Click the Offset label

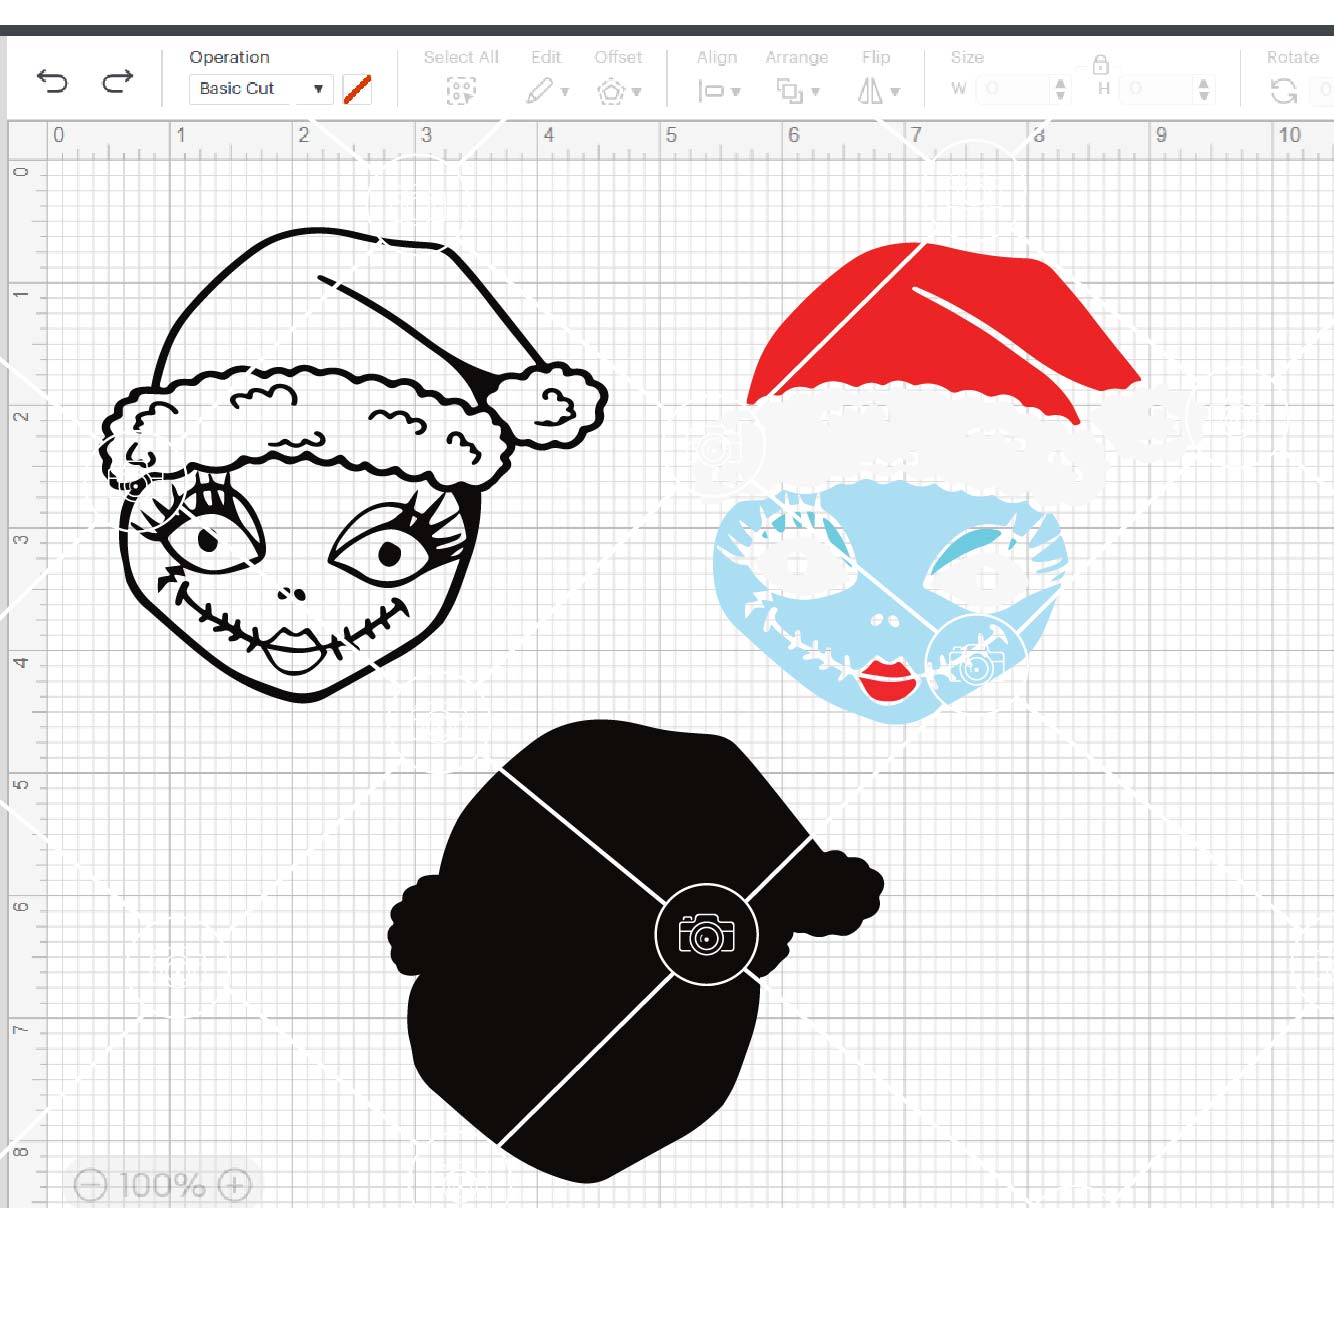(x=618, y=57)
